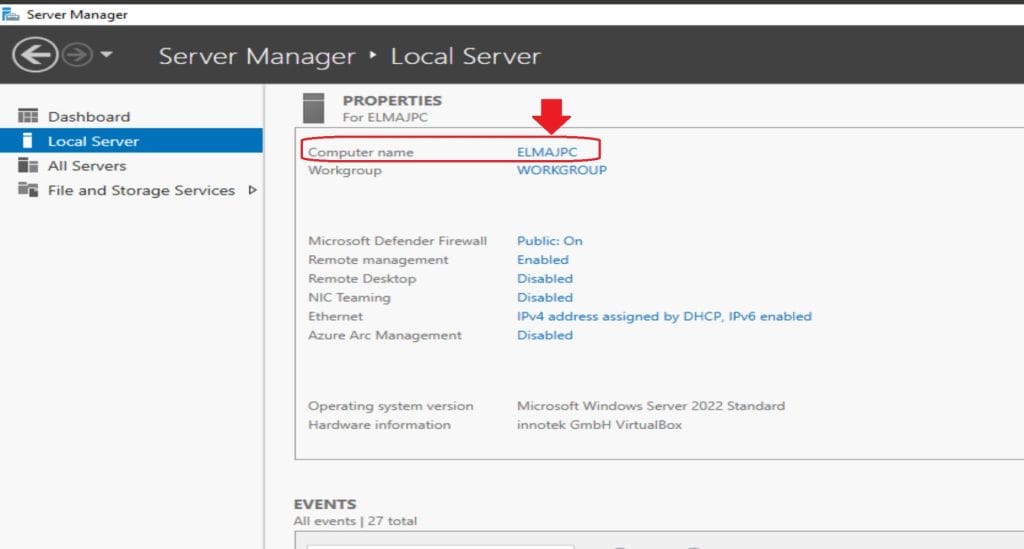Viewport: 1024px width, 549px height.
Task: Click the Server Manager title bar app icon
Action: (x=12, y=14)
